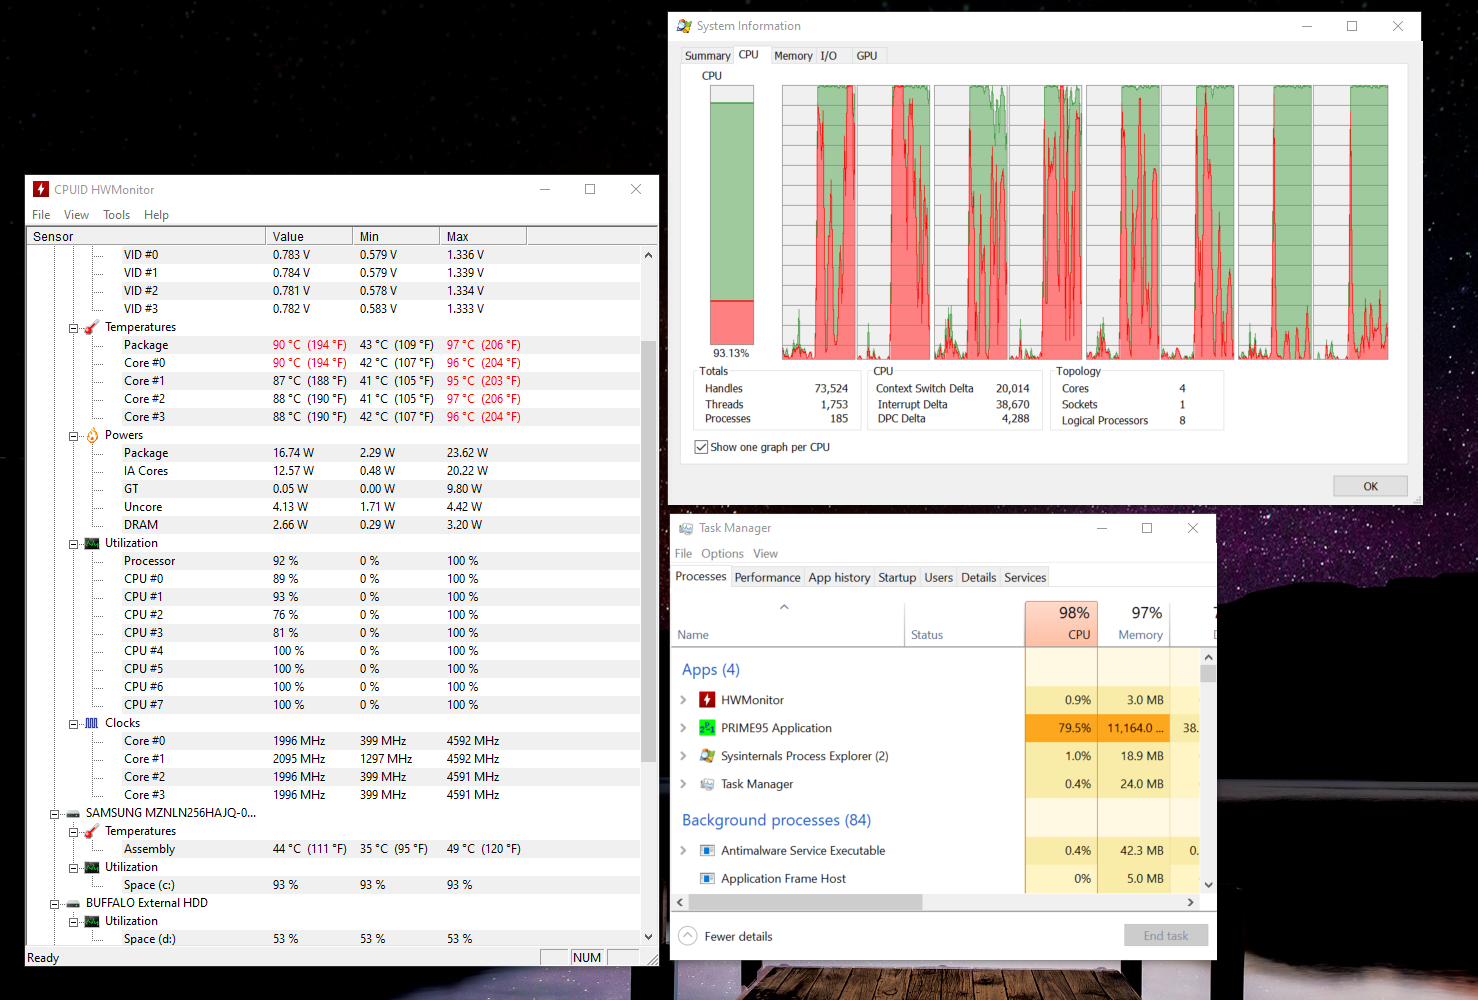Open the Startup tab in Task Manager

[897, 578]
